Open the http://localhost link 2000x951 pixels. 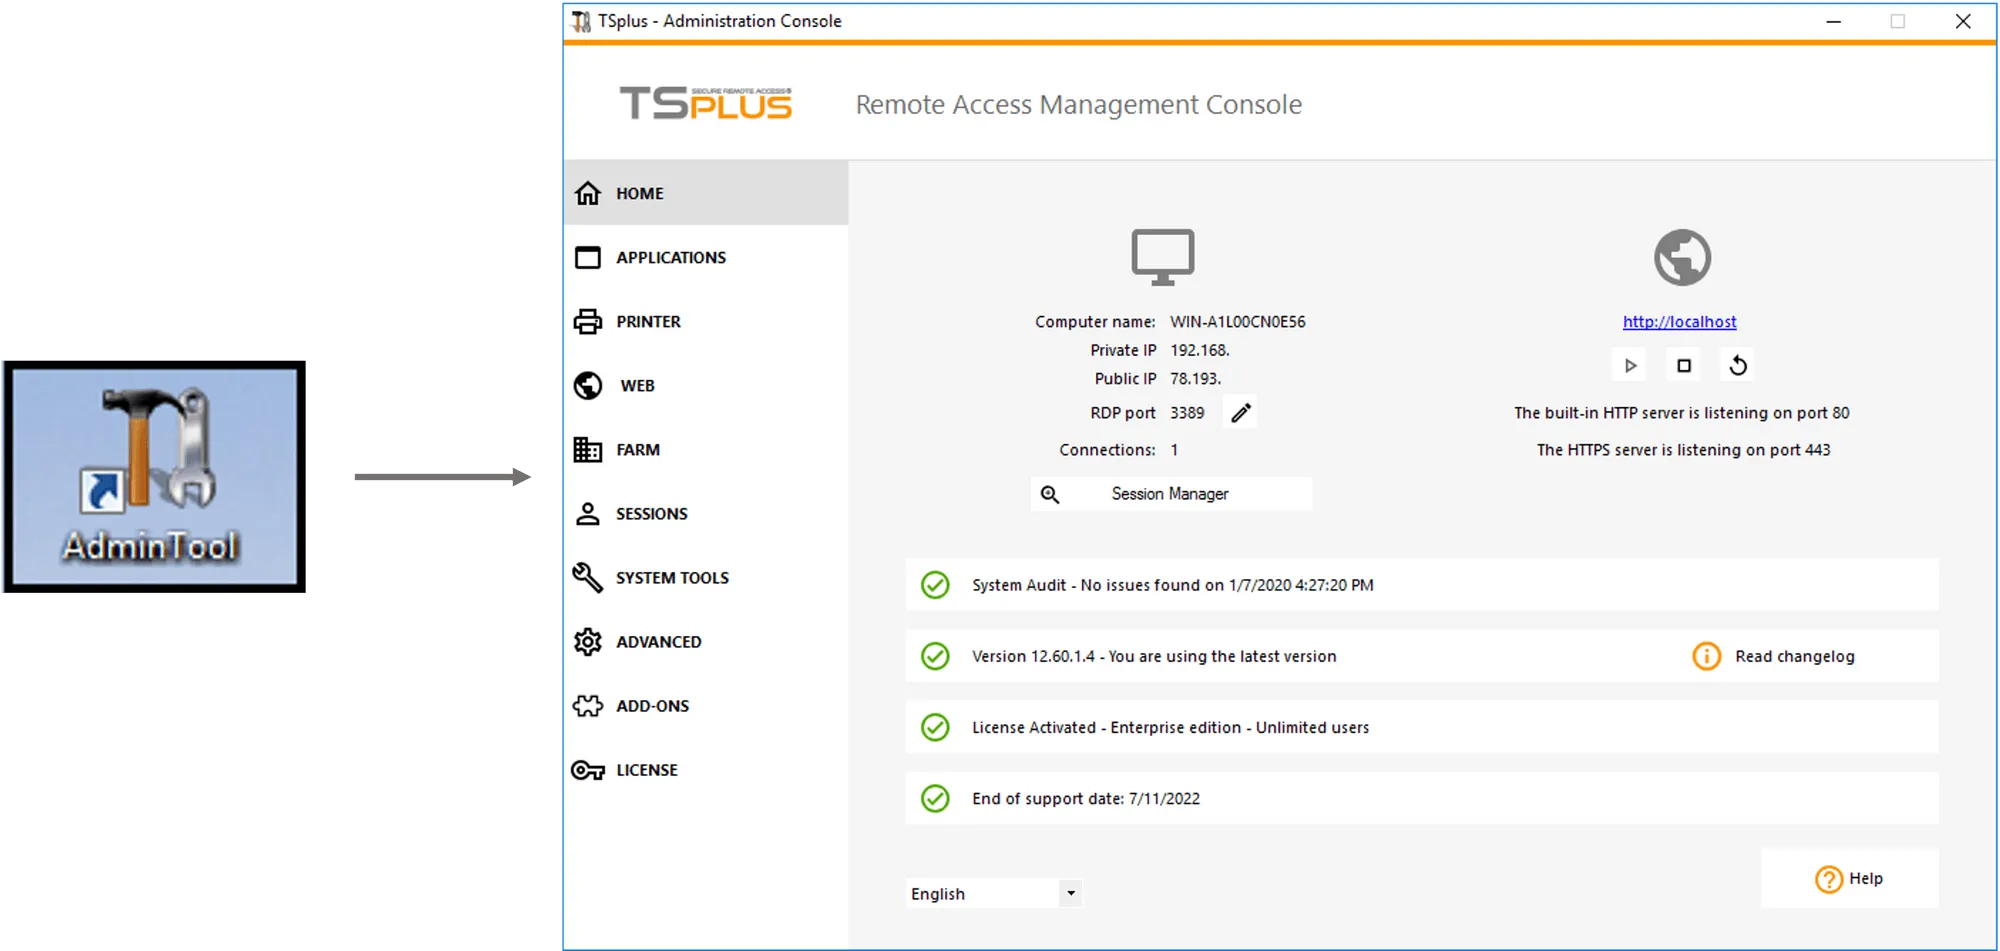pos(1679,321)
